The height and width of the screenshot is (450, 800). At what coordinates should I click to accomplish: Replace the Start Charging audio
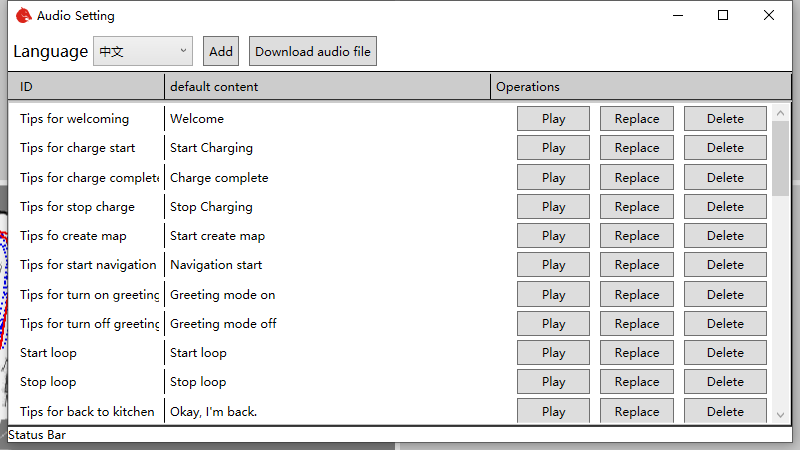(637, 148)
